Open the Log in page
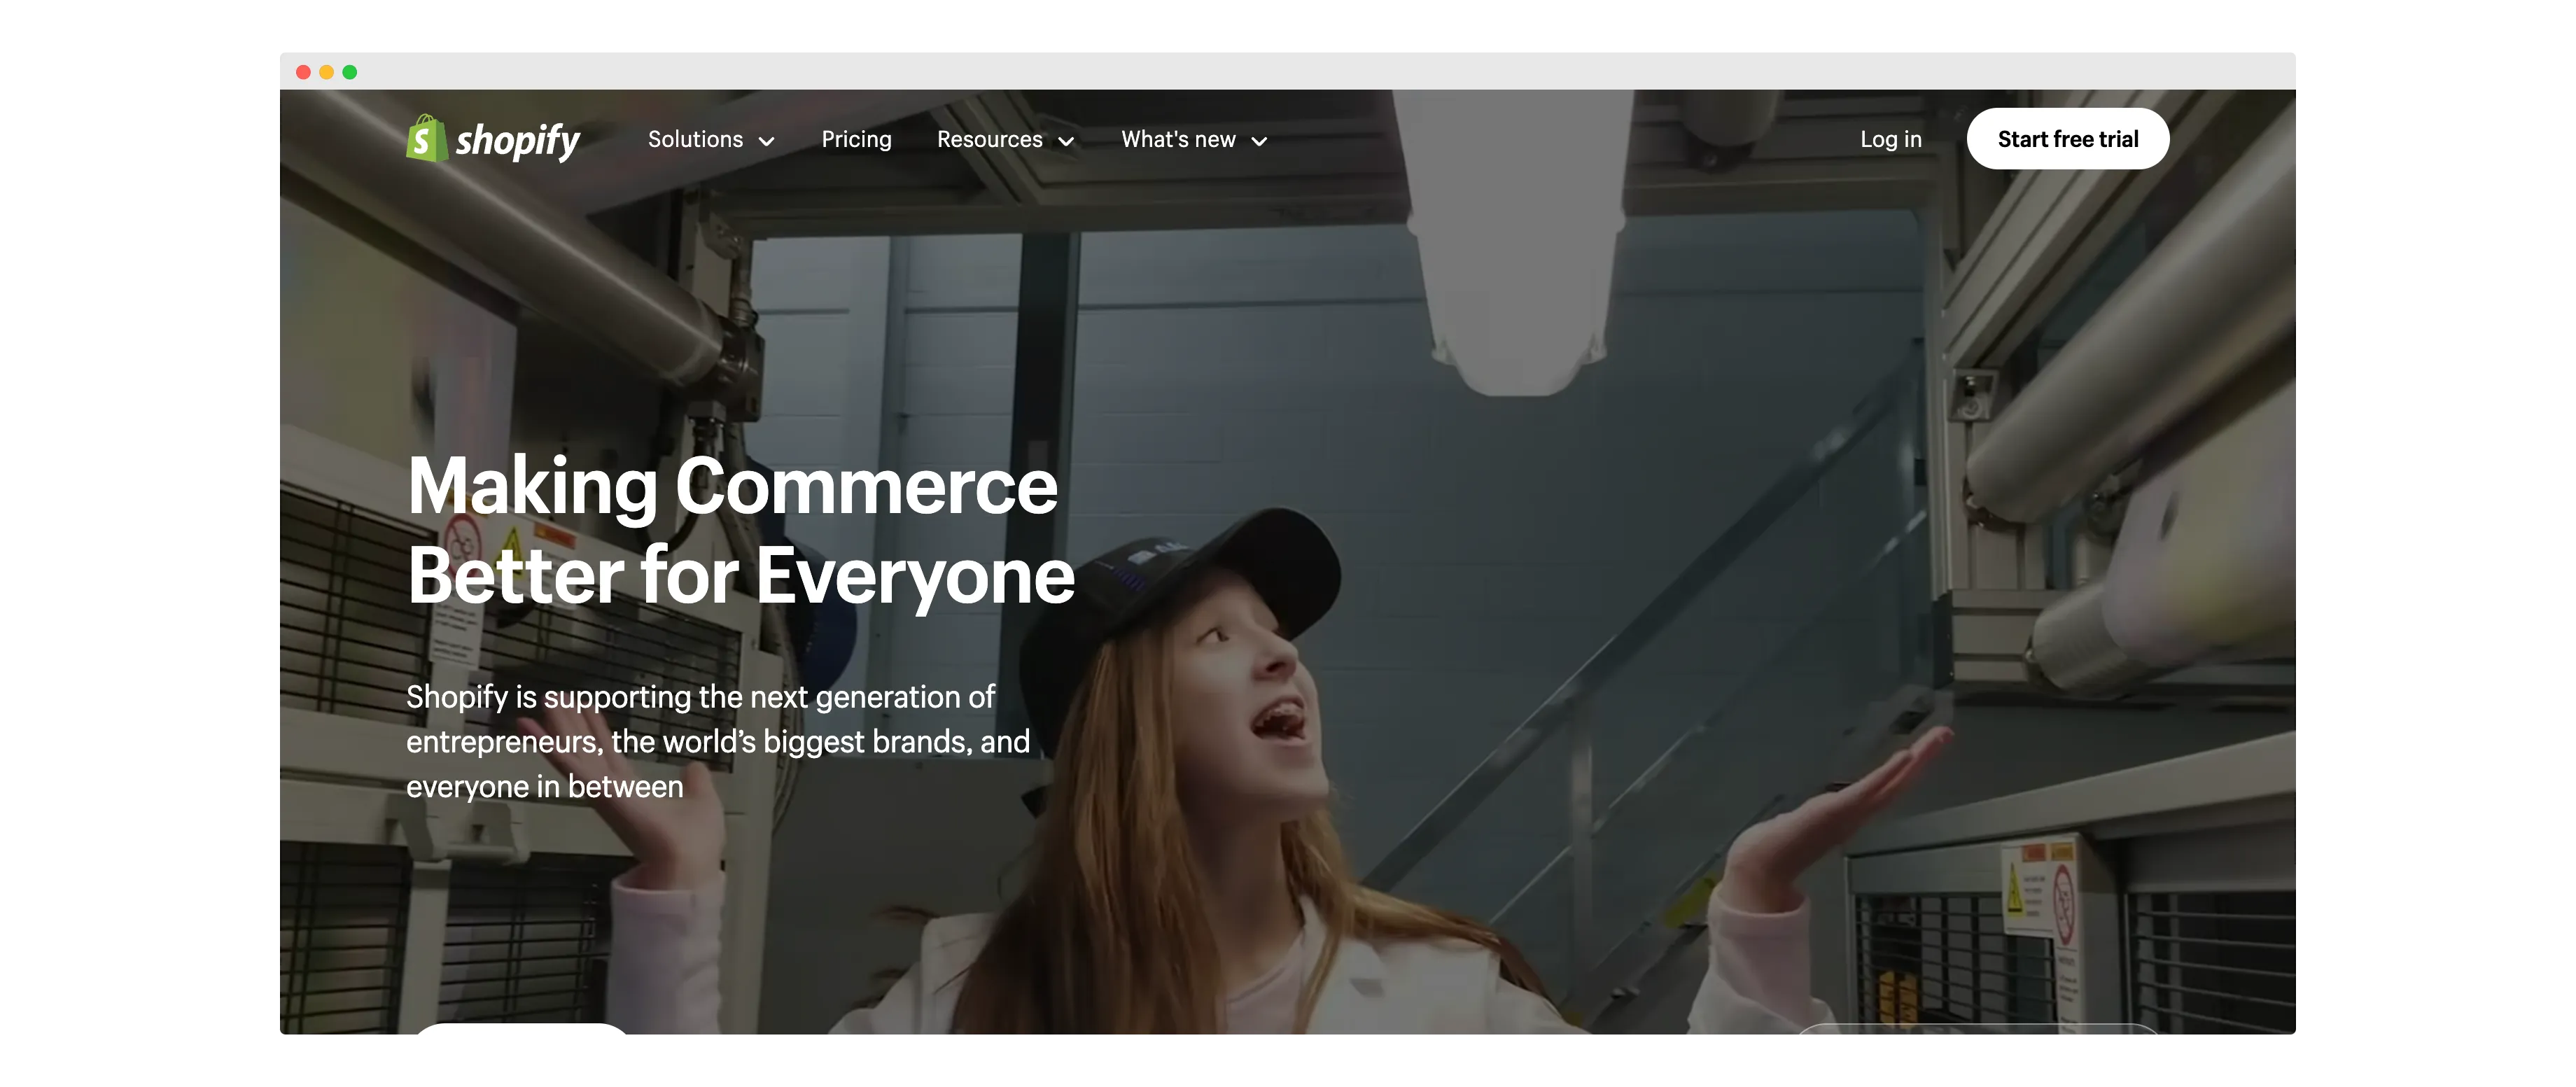Image resolution: width=2576 pixels, height=1087 pixels. [x=1890, y=140]
